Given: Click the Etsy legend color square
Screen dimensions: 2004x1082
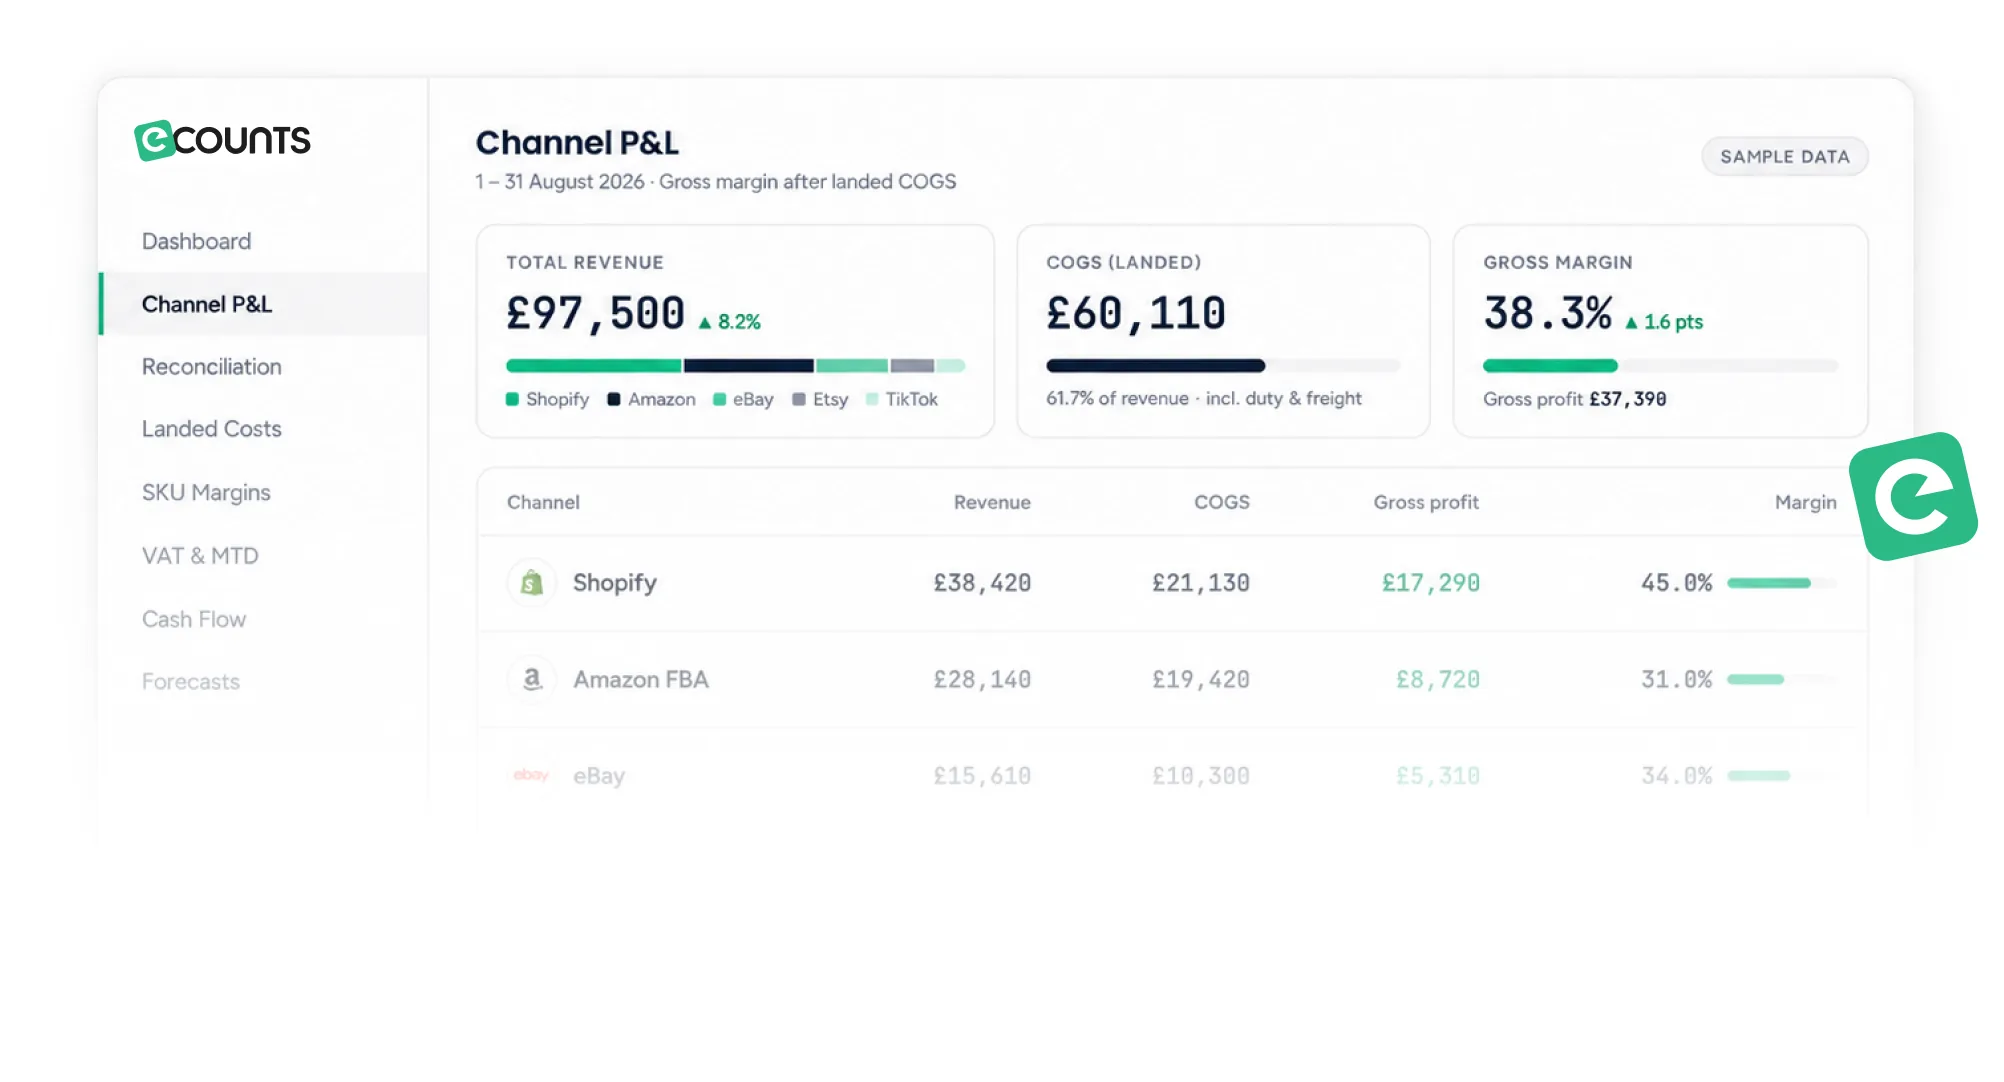Looking at the screenshot, I should pos(799,399).
